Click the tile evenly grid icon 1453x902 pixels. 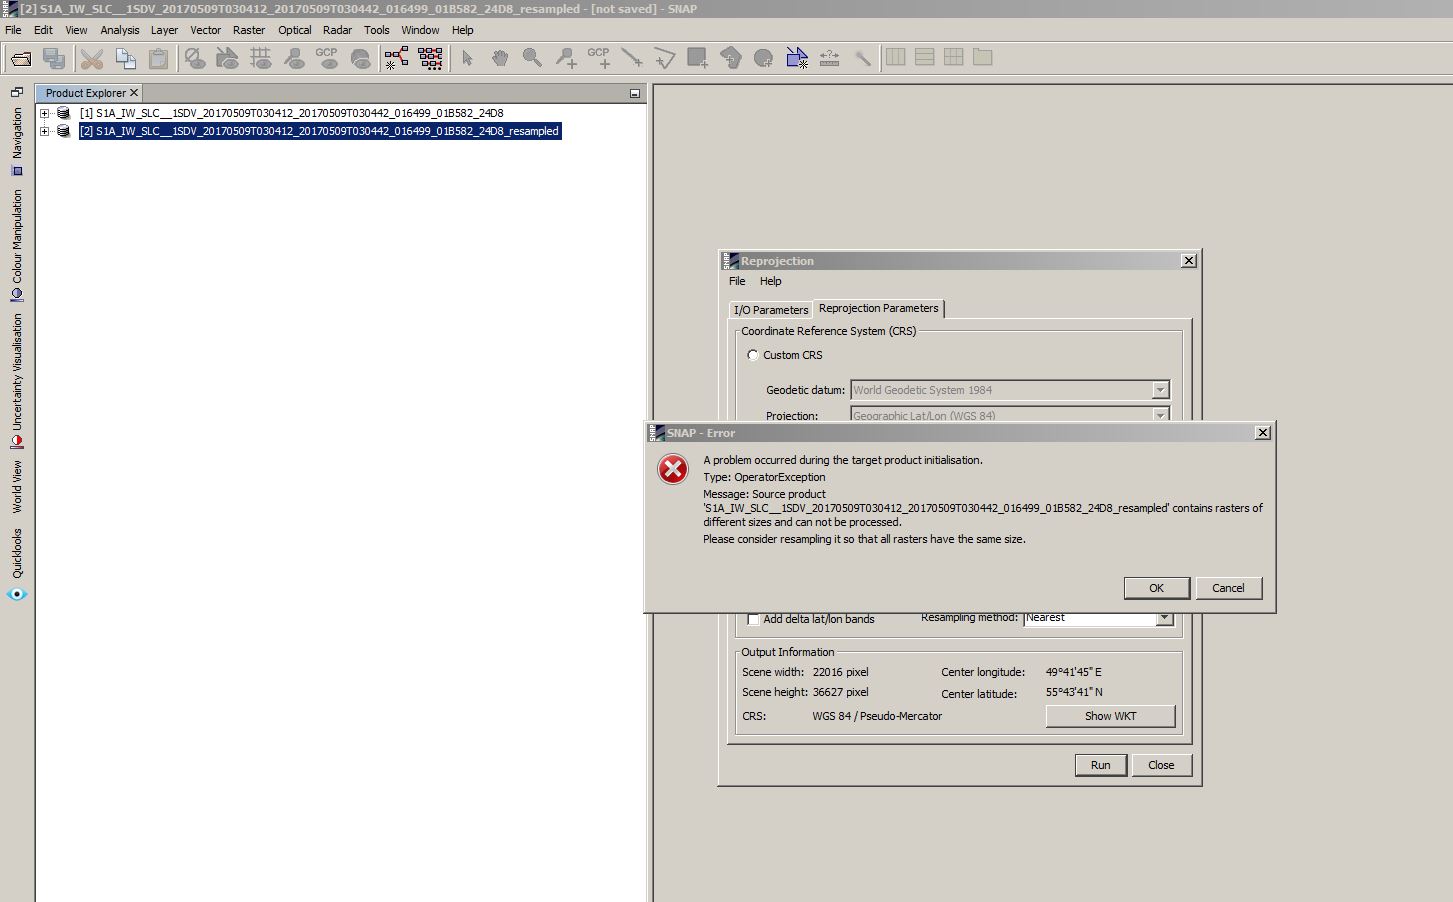click(954, 58)
